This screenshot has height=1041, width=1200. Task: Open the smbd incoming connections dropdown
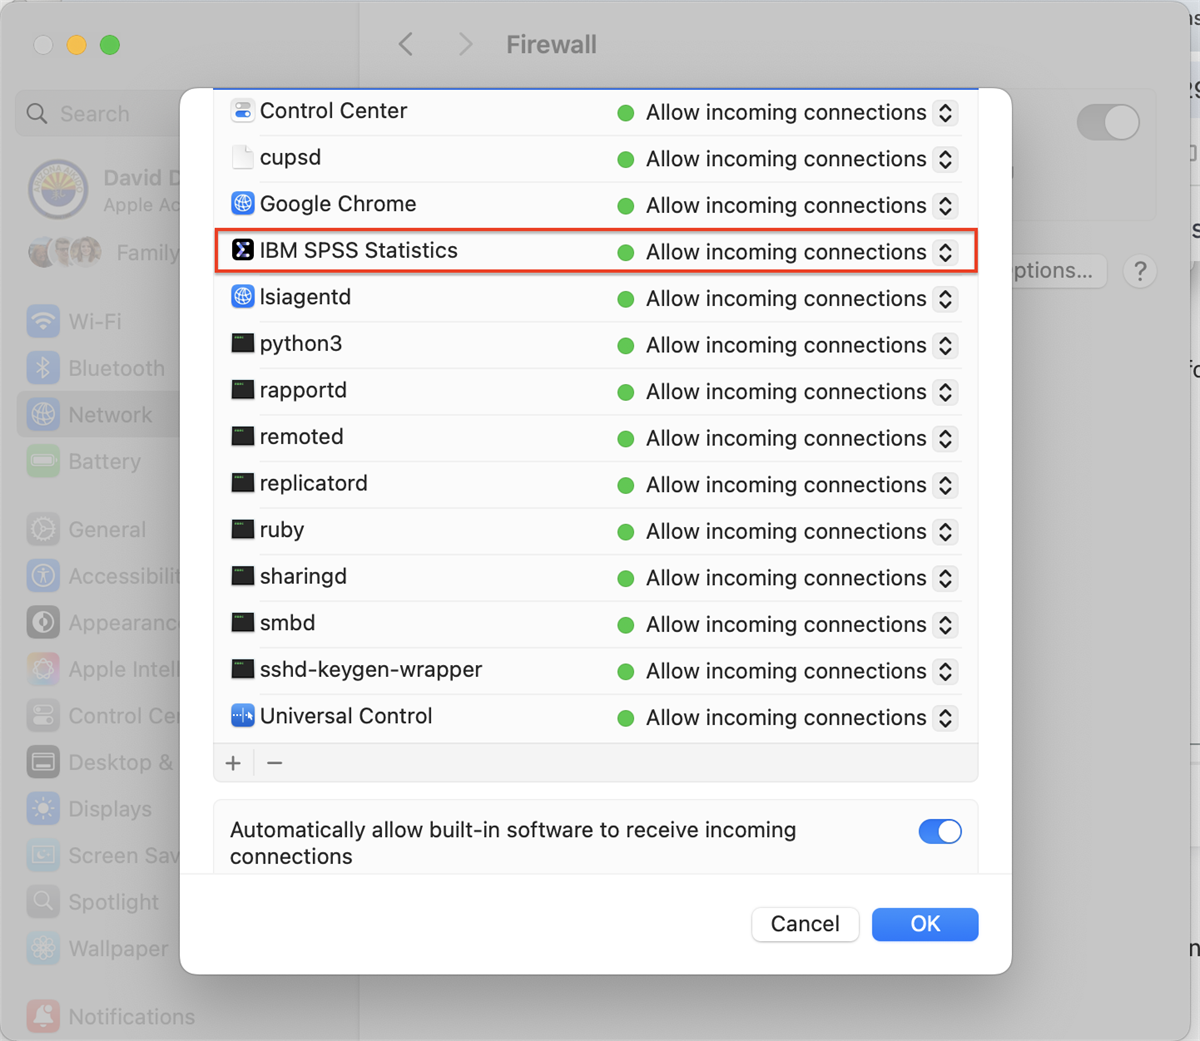tap(945, 625)
